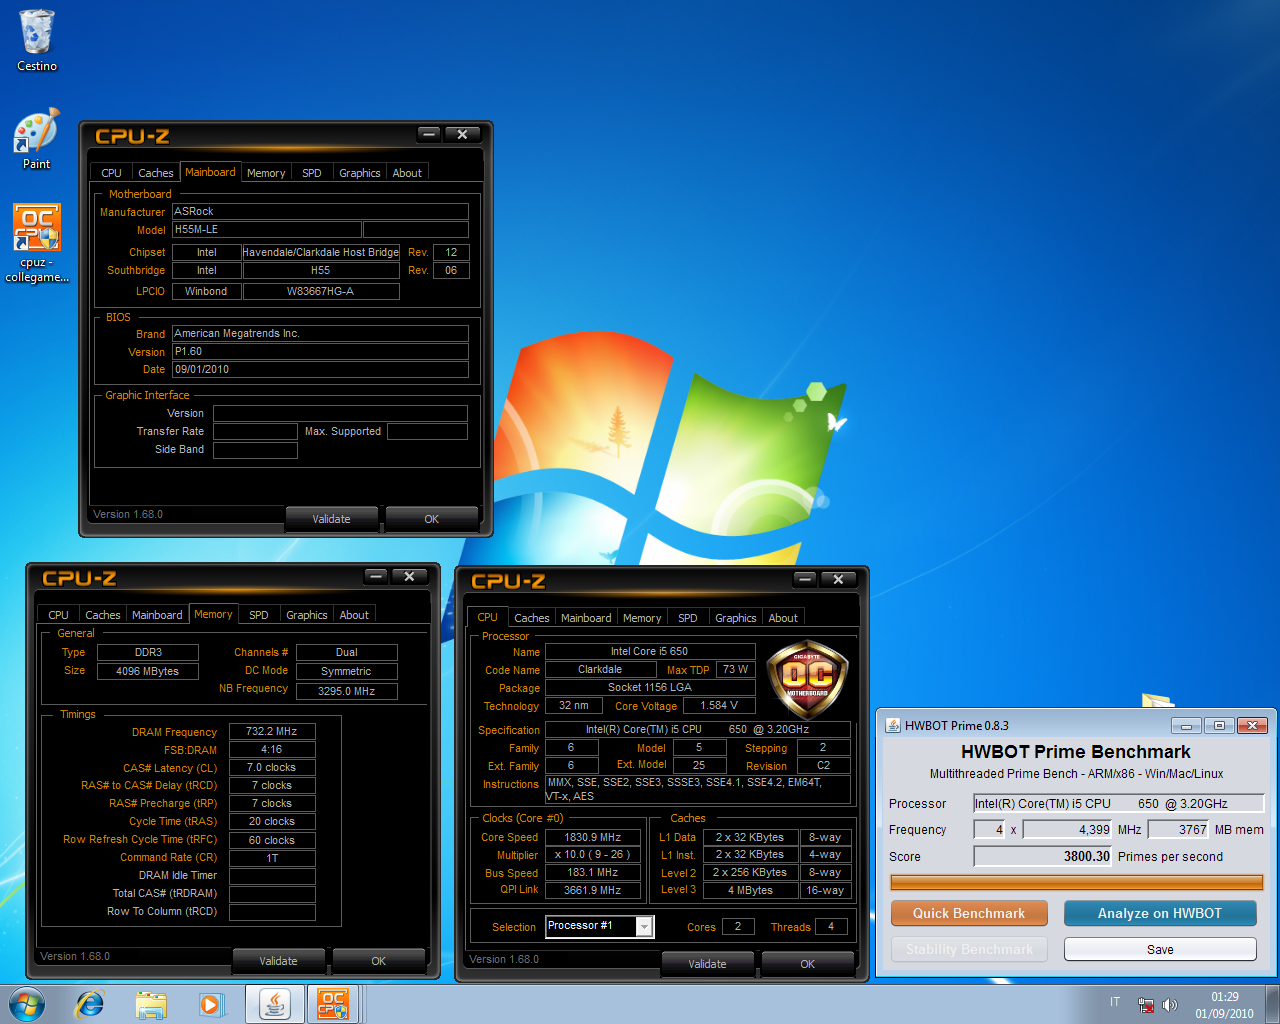Click the Gigabyte OC Motherboard logo
Viewport: 1280px width, 1024px height.
807,681
